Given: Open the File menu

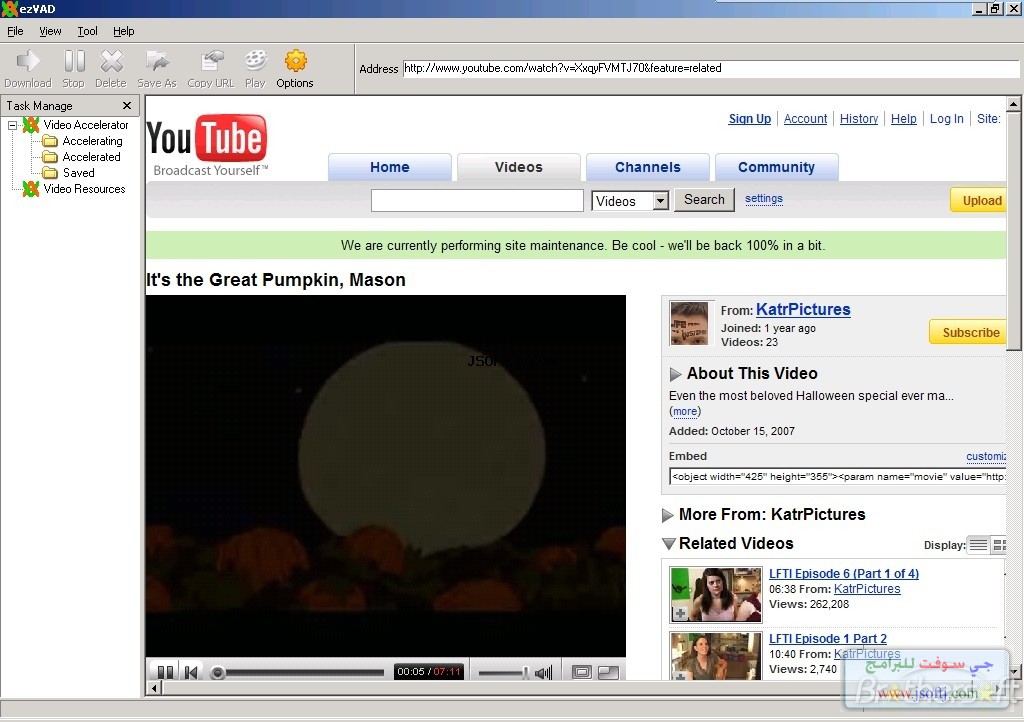Looking at the screenshot, I should click(x=15, y=31).
